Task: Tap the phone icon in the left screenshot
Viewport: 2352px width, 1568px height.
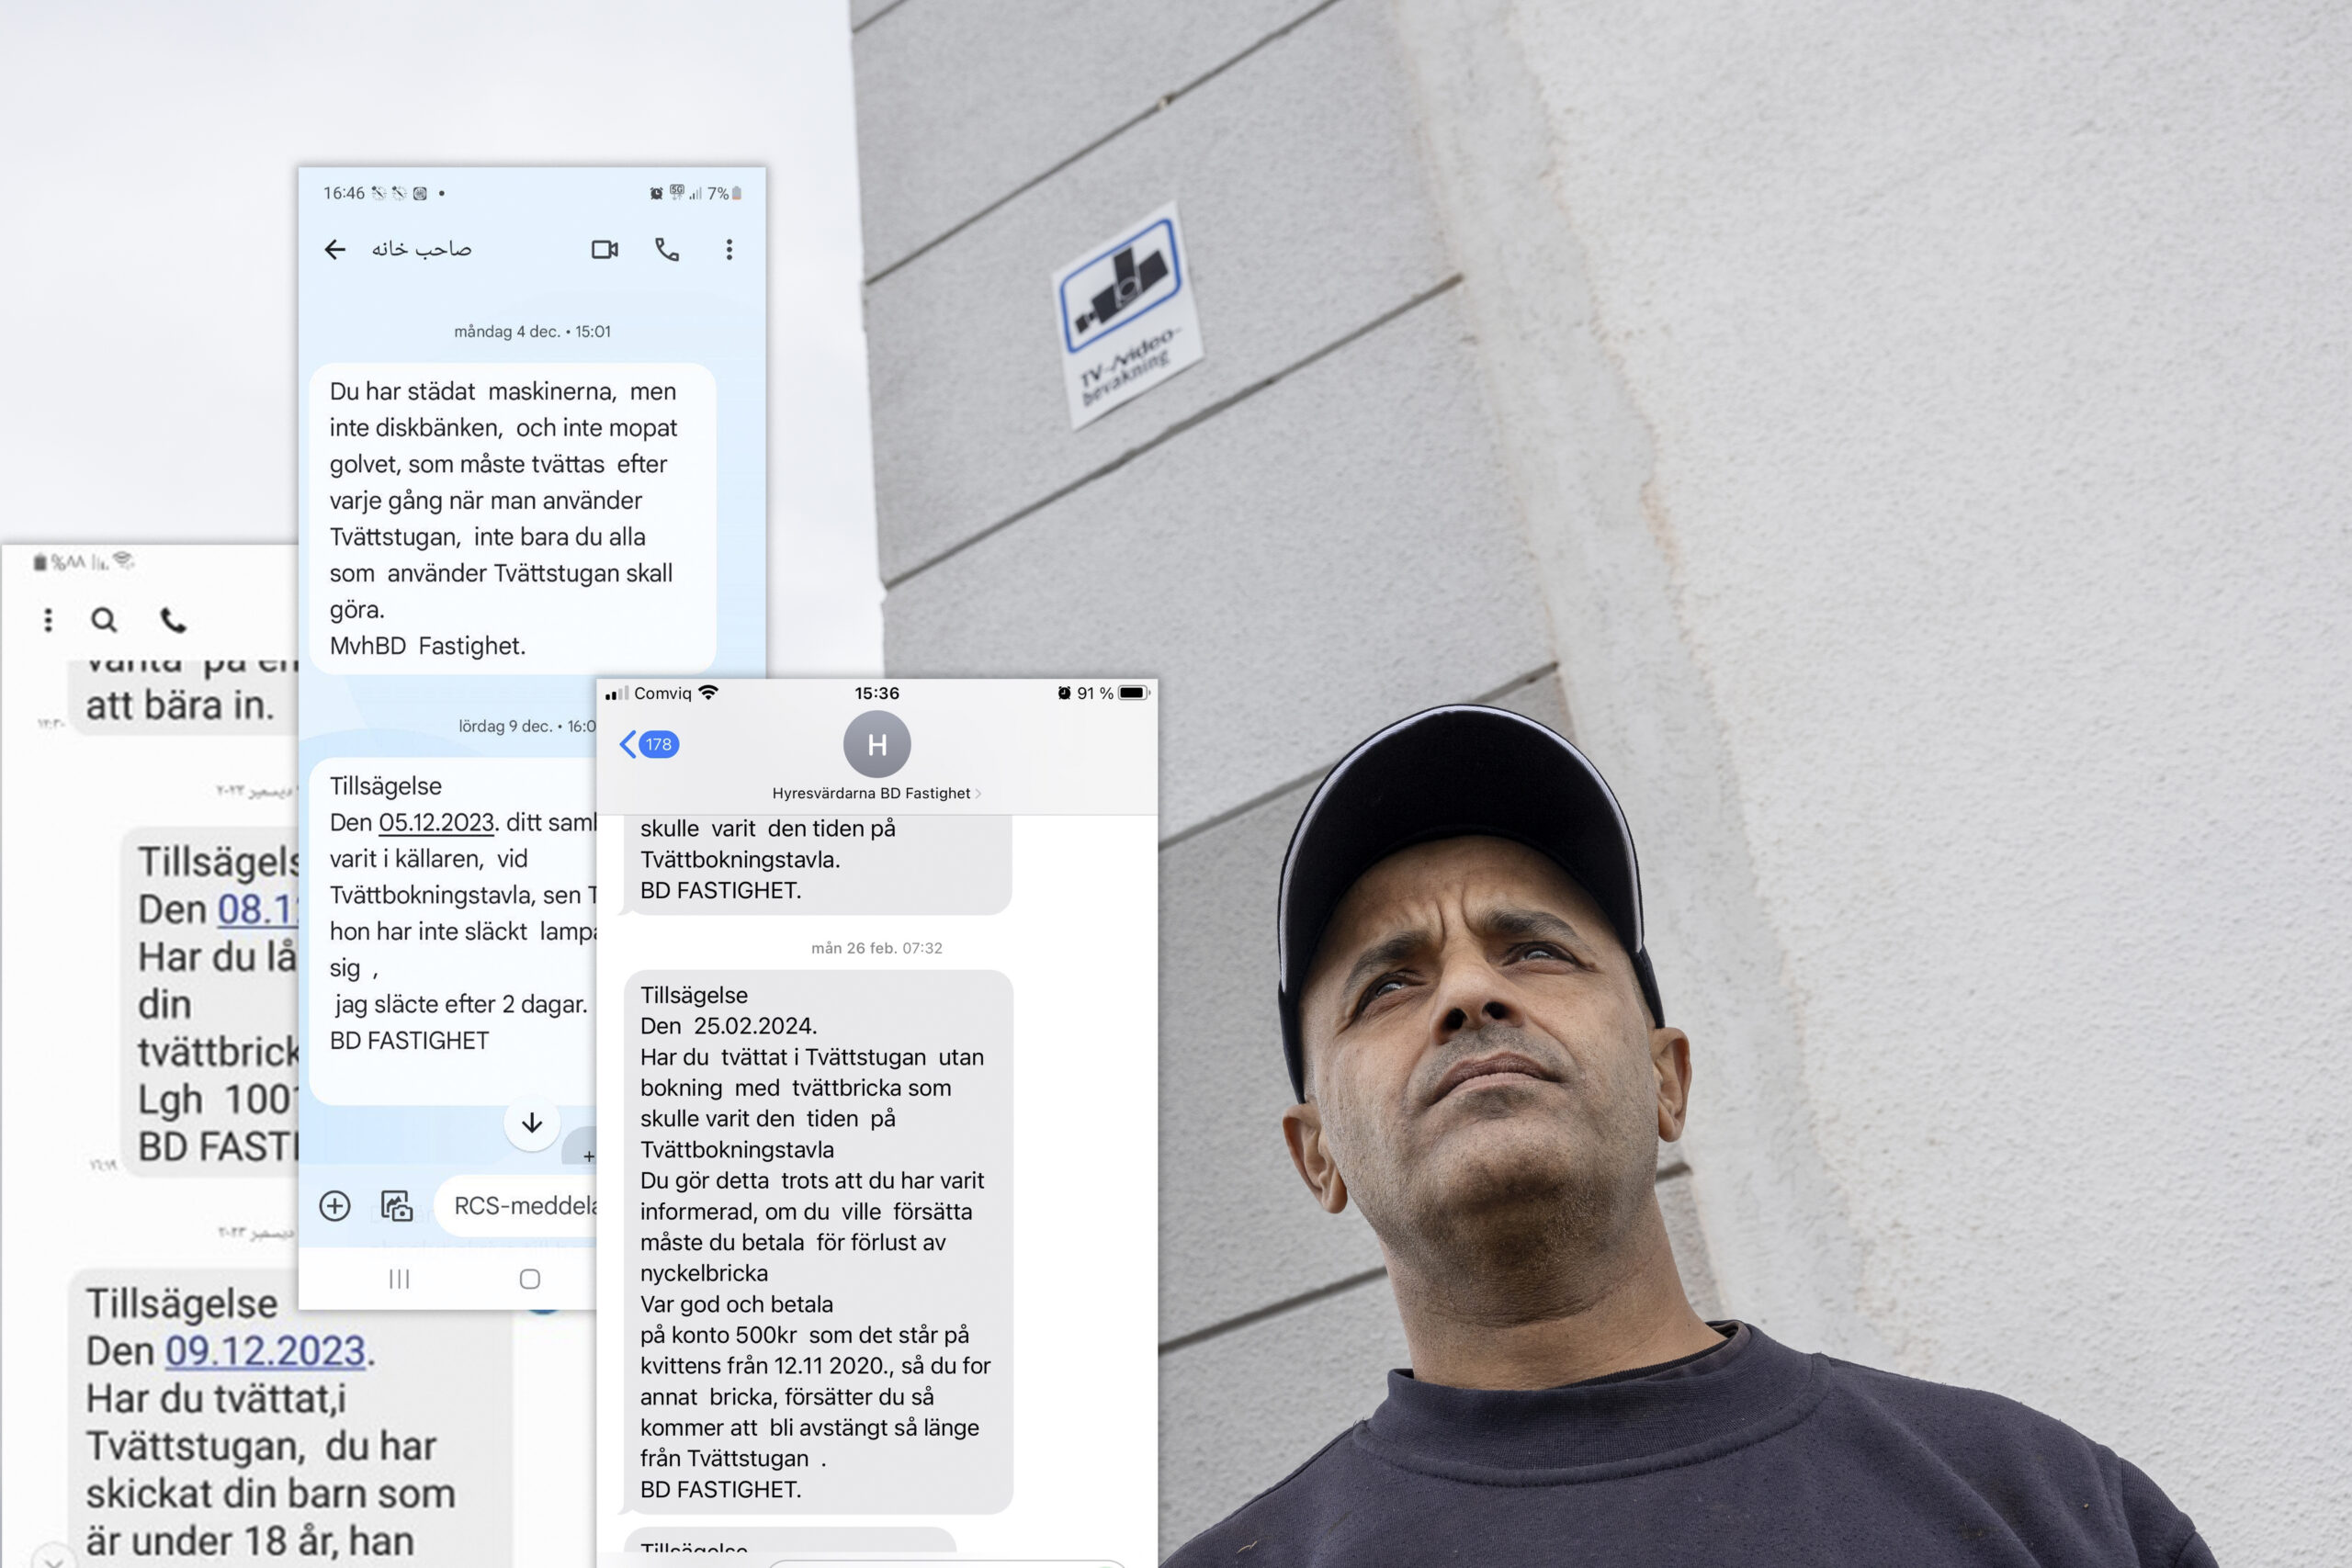Action: (173, 620)
